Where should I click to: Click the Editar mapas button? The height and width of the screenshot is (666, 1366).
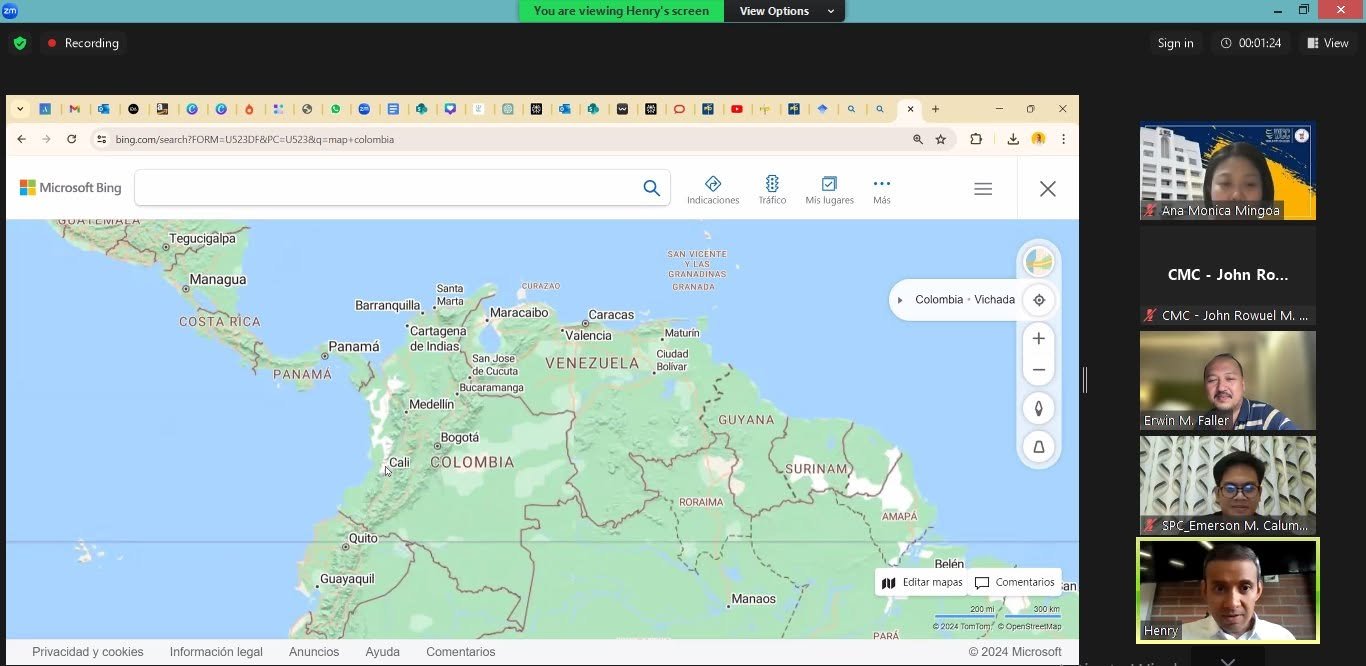922,583
